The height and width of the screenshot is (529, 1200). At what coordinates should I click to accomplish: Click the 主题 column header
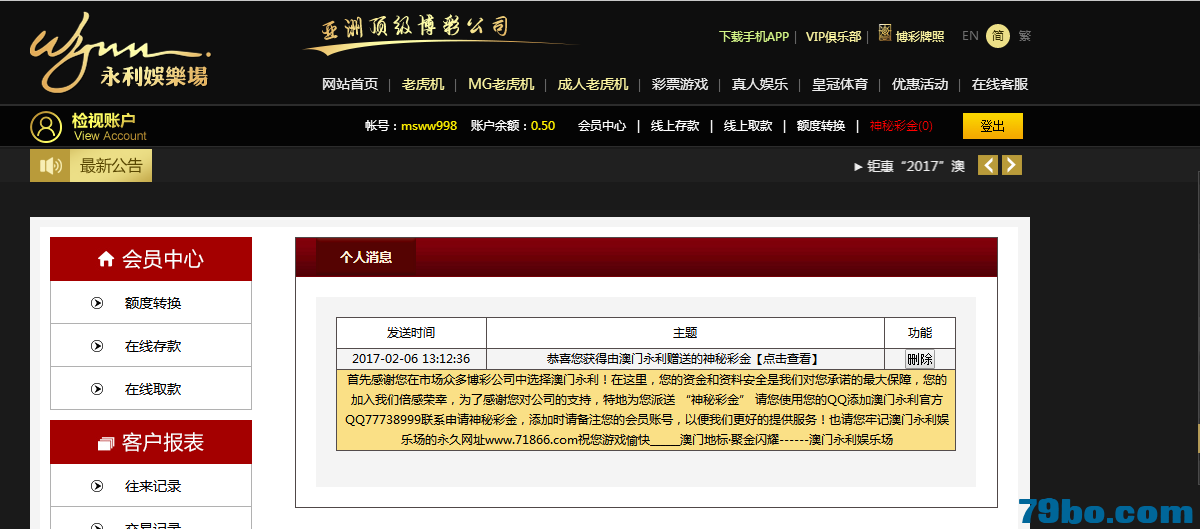[685, 333]
